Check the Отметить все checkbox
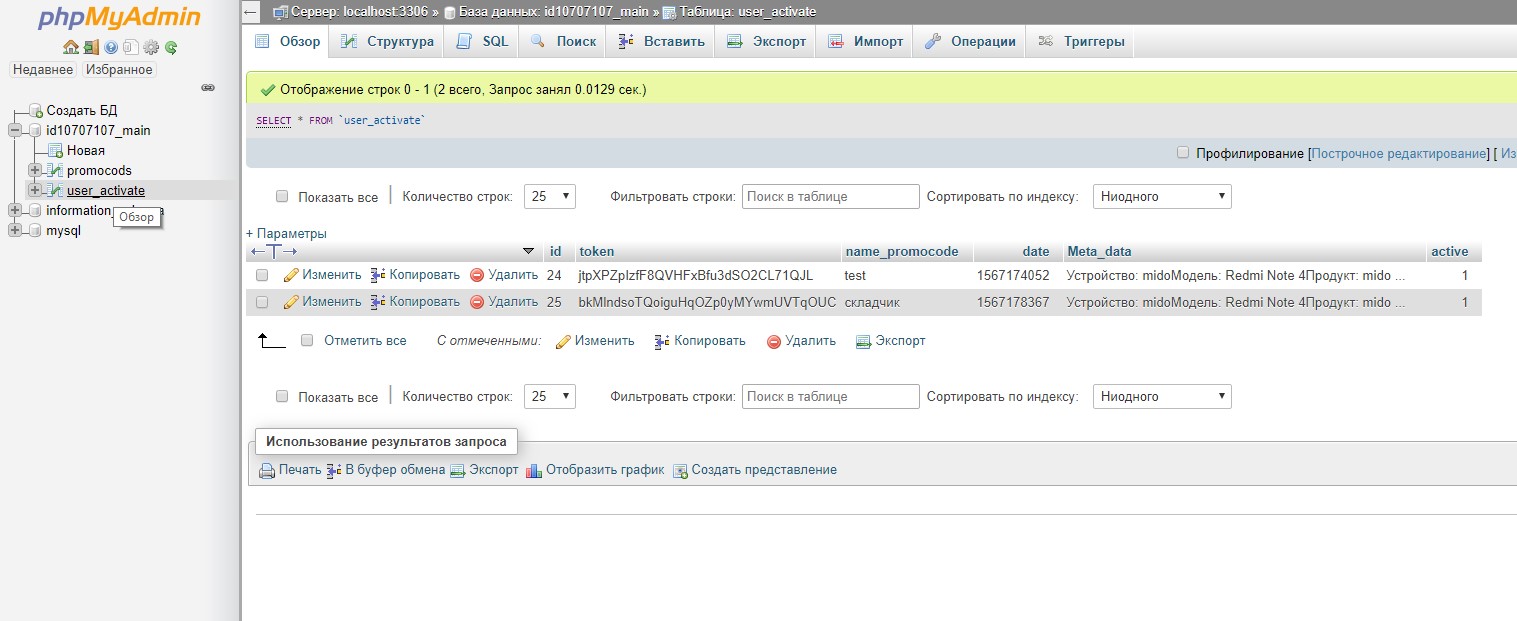Screen dimensions: 1517x621 307,340
